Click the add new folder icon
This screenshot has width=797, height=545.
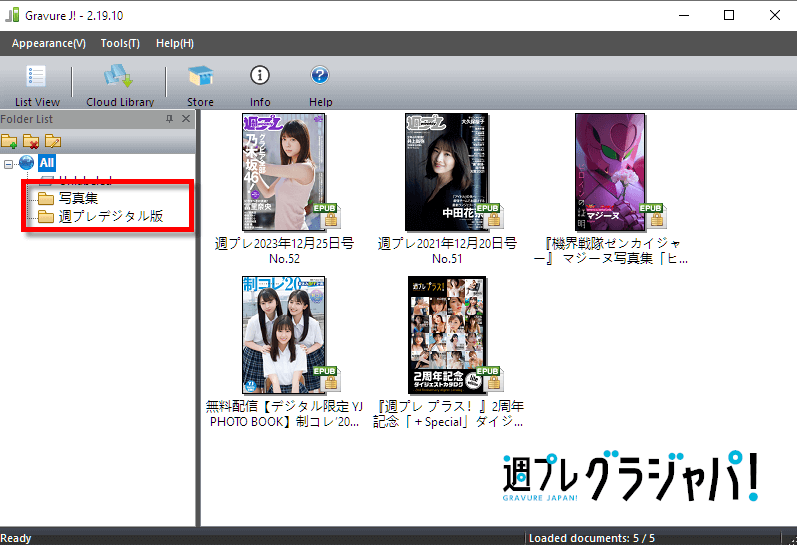click(9, 141)
